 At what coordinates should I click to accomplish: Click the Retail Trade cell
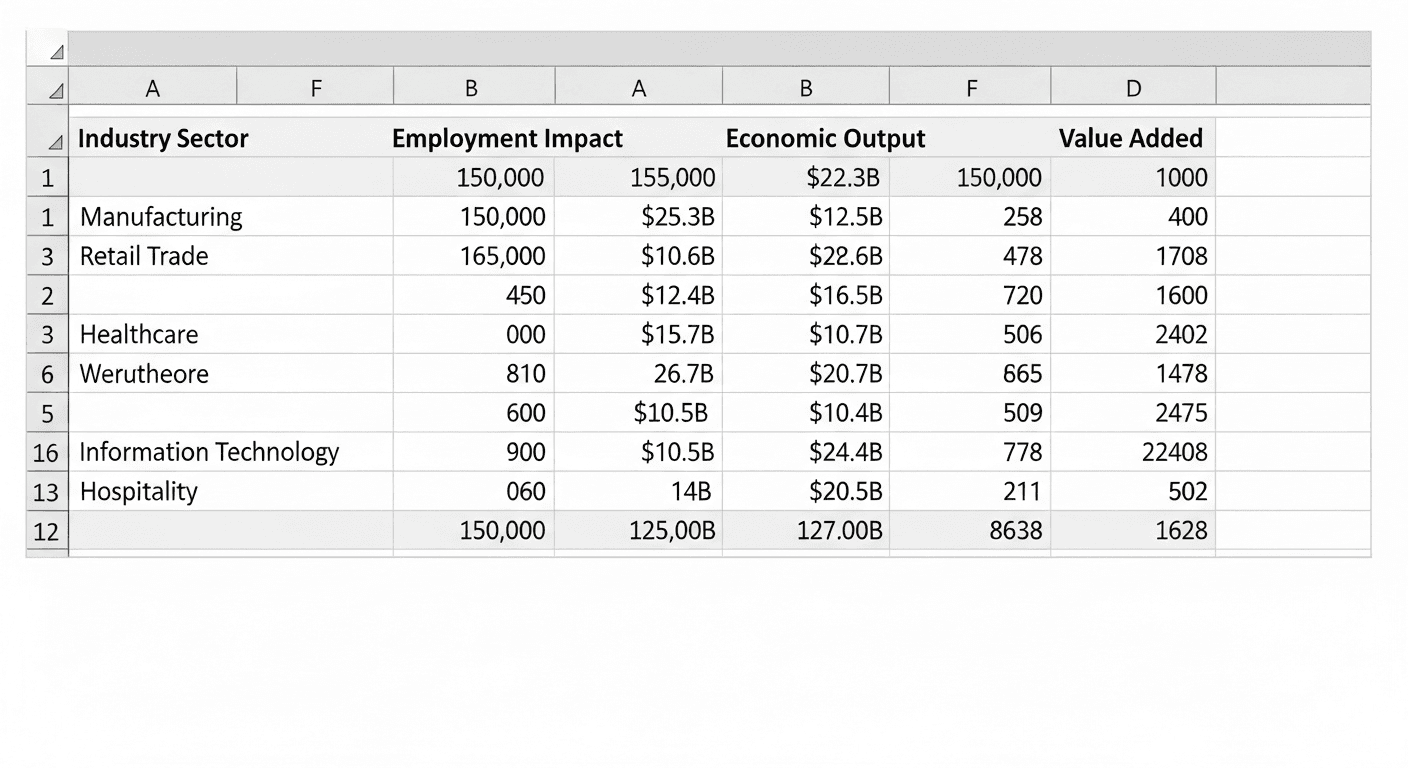click(143, 256)
